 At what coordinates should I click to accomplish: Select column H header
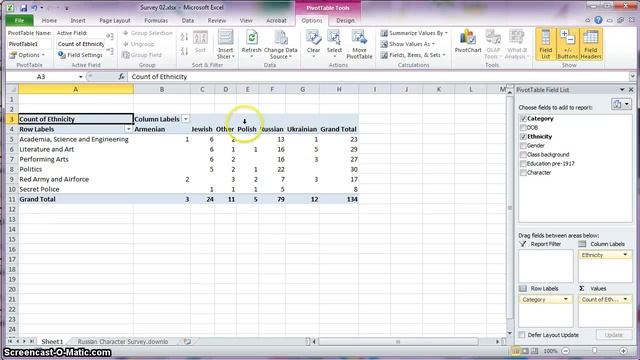tap(339, 89)
